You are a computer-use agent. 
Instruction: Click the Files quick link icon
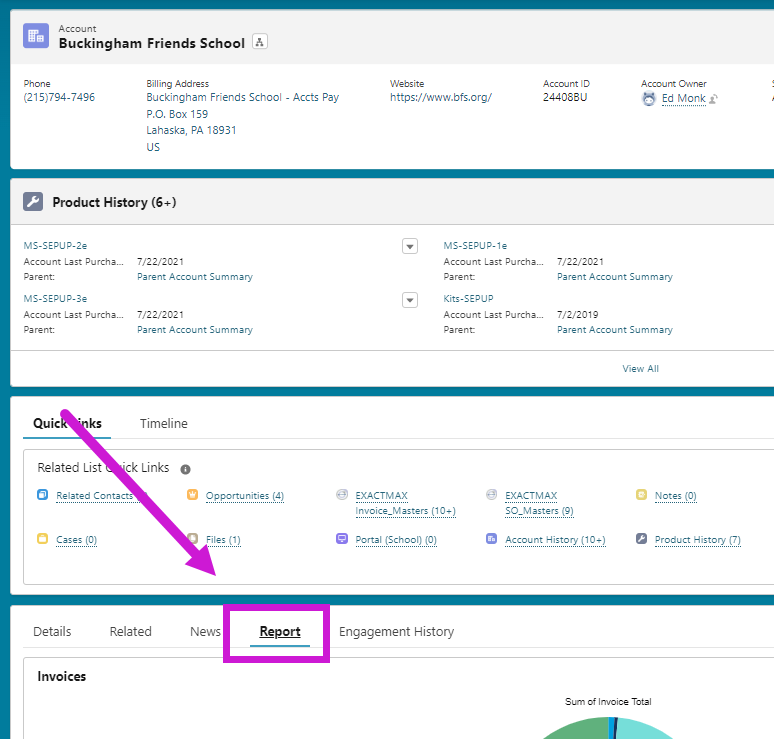(193, 539)
